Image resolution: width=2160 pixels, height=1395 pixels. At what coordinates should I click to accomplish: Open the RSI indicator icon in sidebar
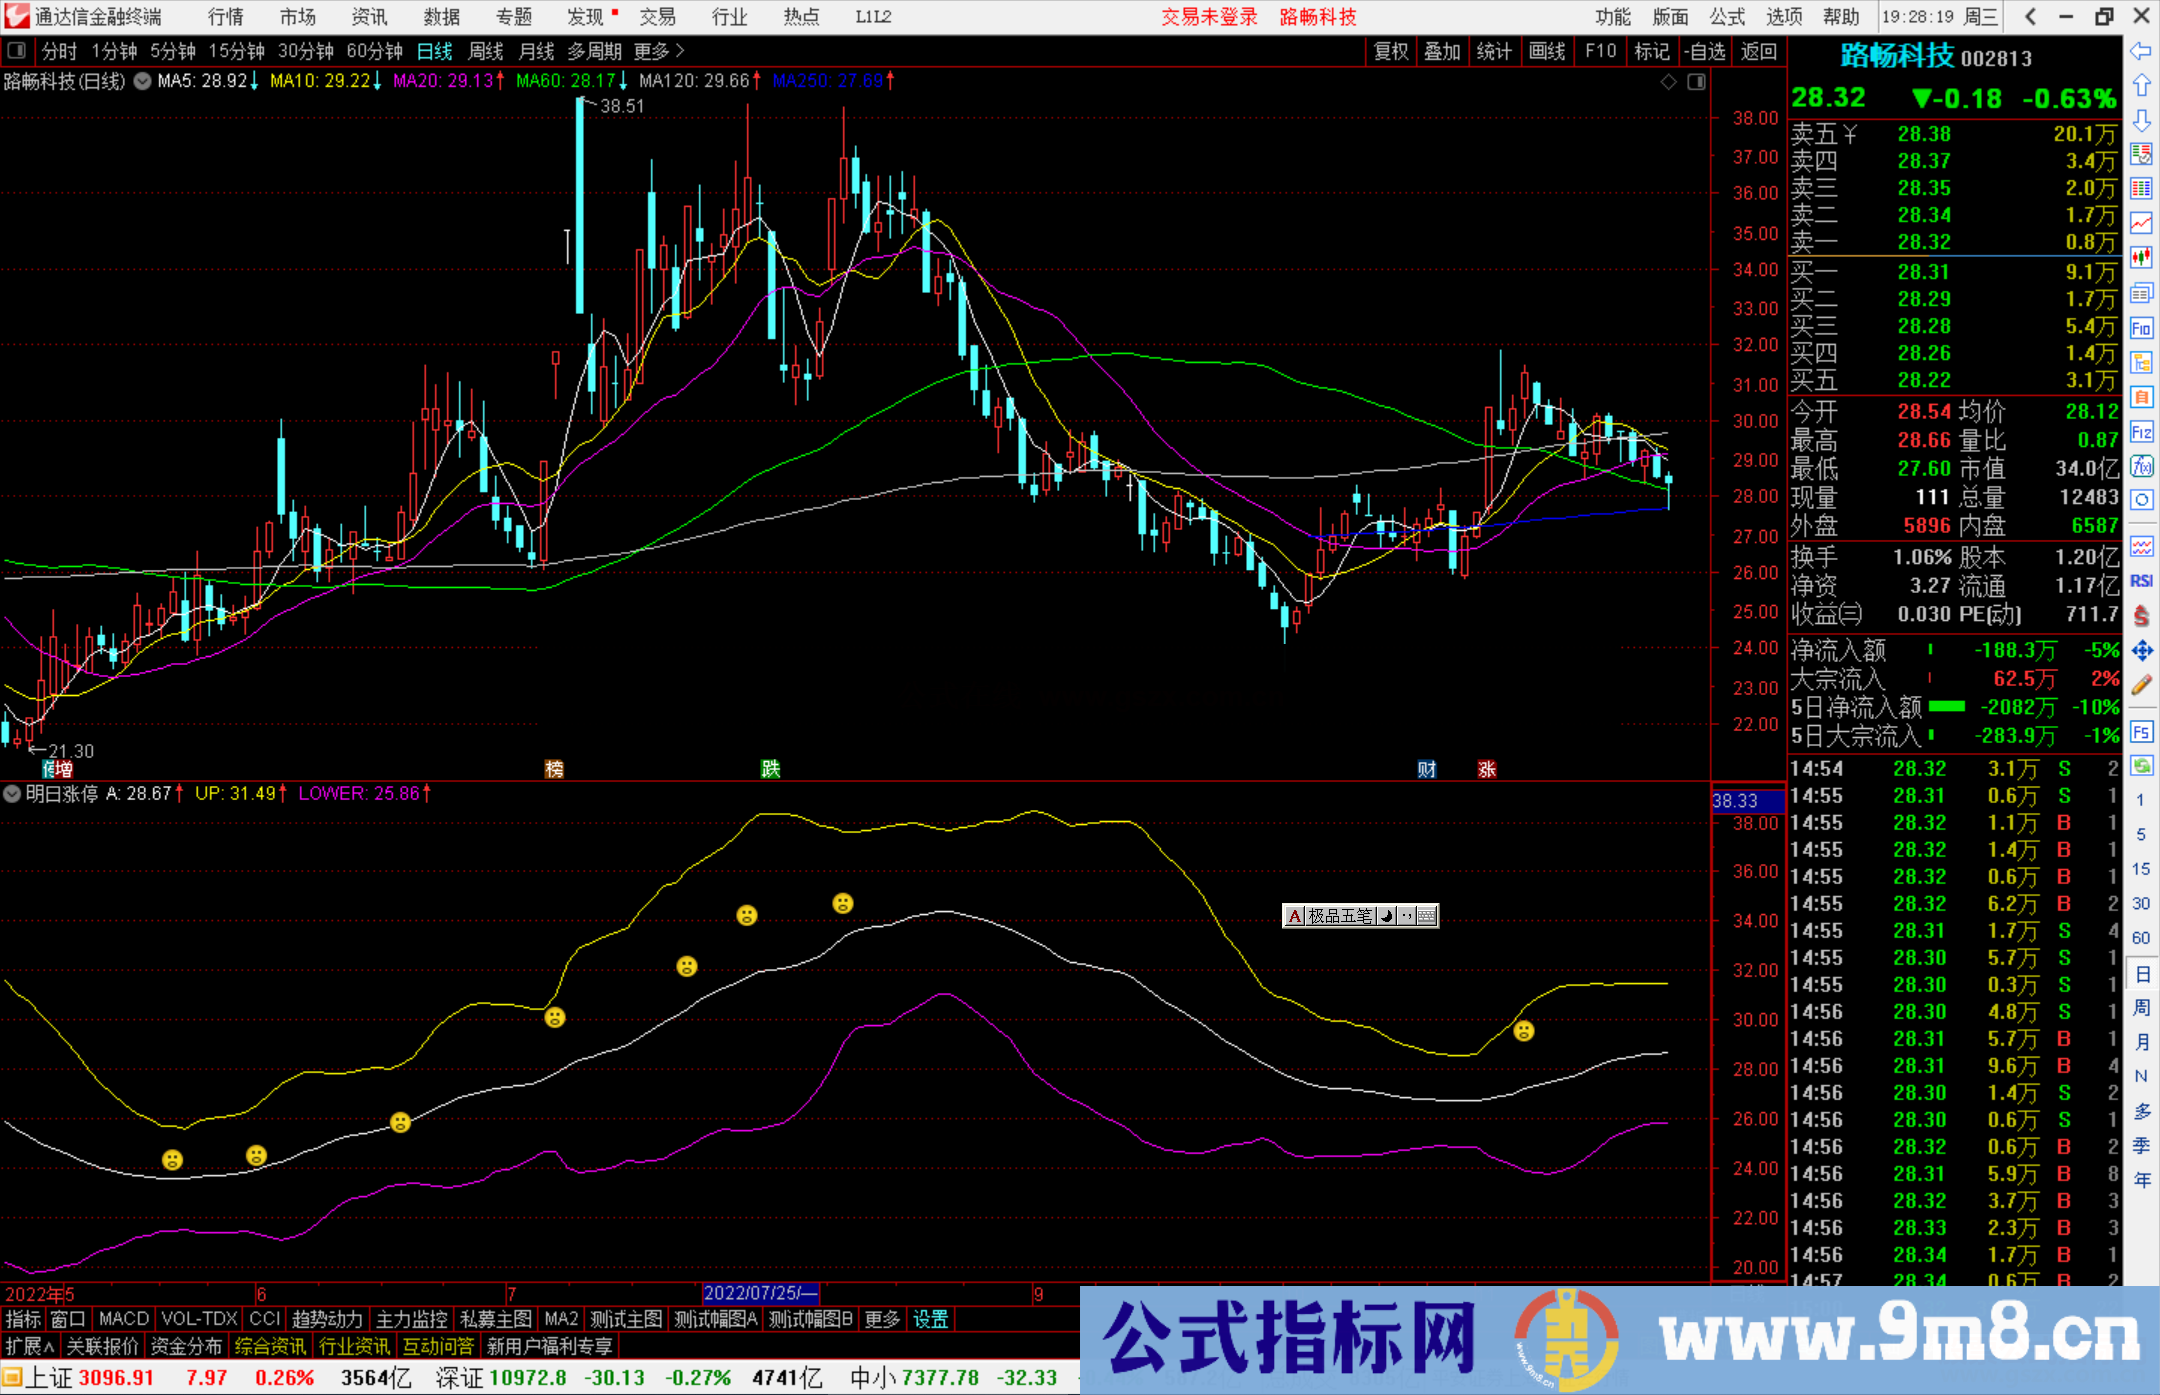(x=2142, y=579)
